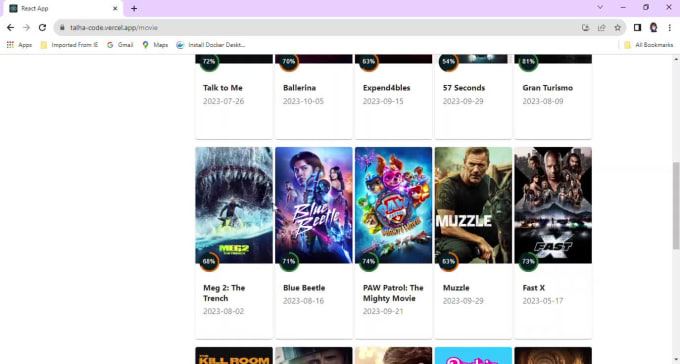Click the address bar URL field
The width and height of the screenshot is (680, 364).
(x=321, y=28)
